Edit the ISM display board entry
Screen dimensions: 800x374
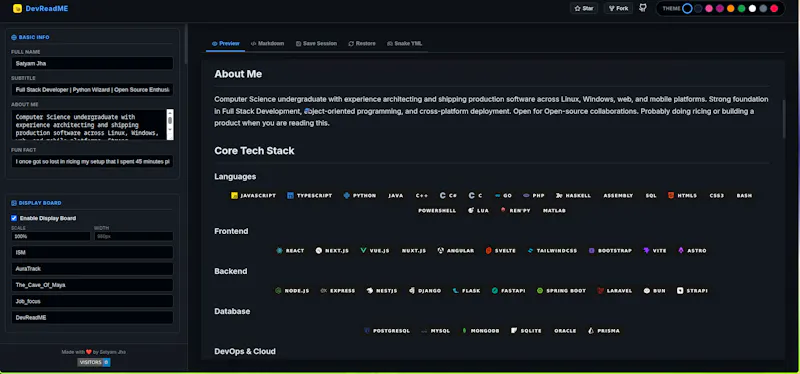[92, 253]
